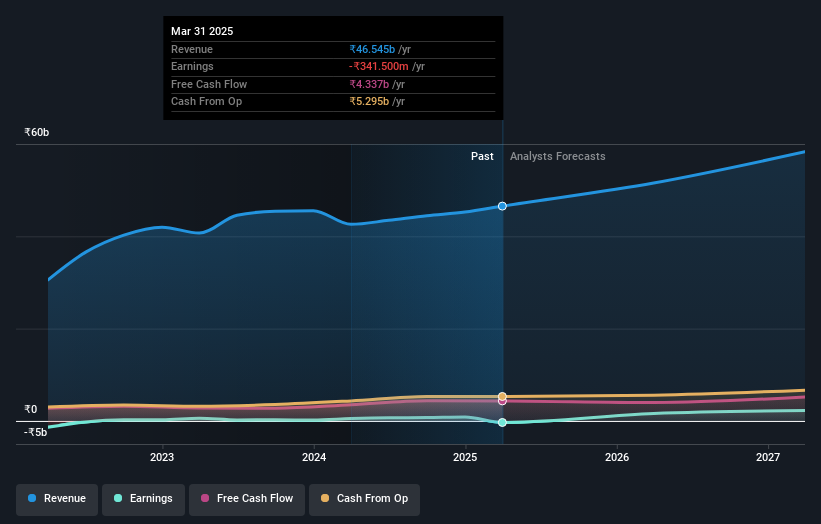Click the teal Earnings data point marker

pos(502,422)
